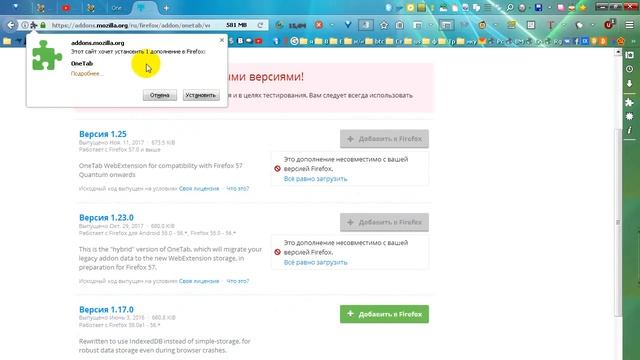Click the add-on puzzle icon in address bar
The height and width of the screenshot is (360, 640).
[x=34, y=25]
